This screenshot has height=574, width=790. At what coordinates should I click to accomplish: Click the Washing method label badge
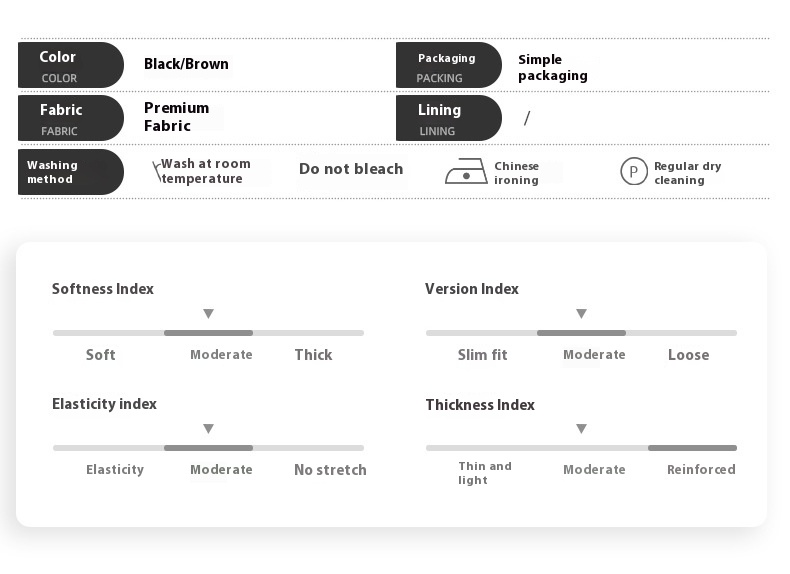pyautogui.click(x=70, y=172)
